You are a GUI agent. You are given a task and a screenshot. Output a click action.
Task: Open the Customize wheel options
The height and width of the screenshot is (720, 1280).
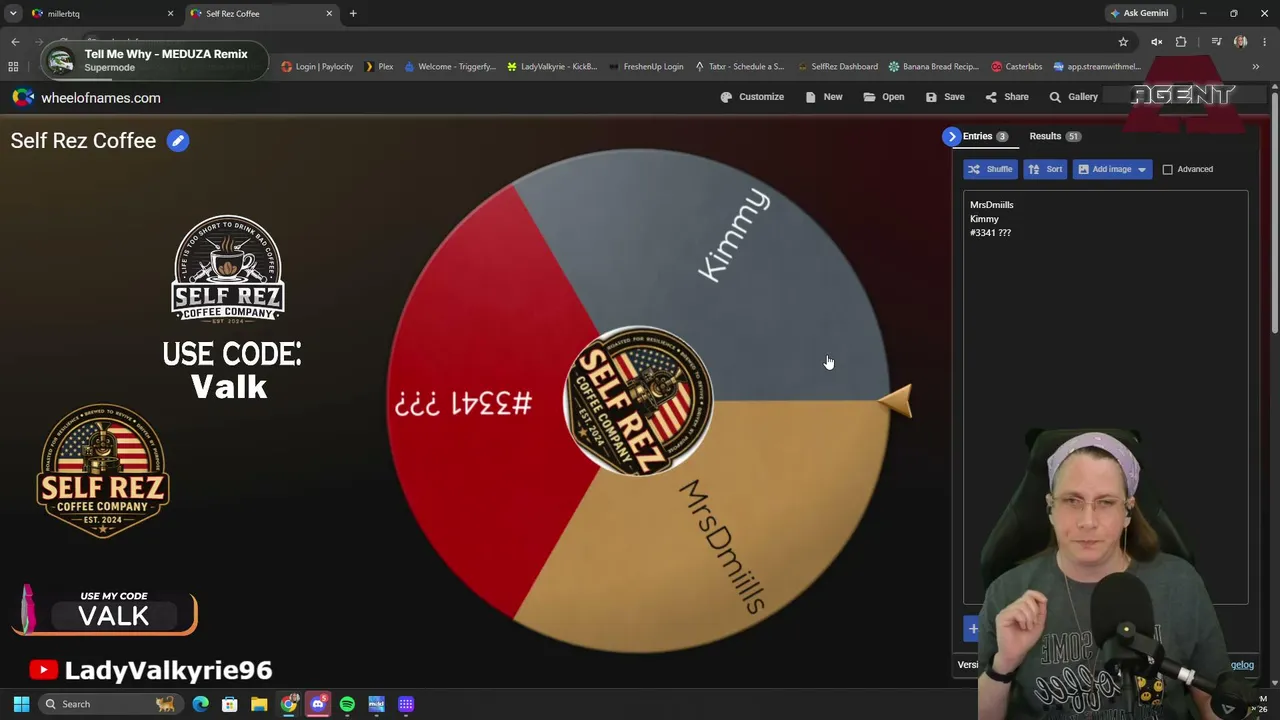[752, 97]
